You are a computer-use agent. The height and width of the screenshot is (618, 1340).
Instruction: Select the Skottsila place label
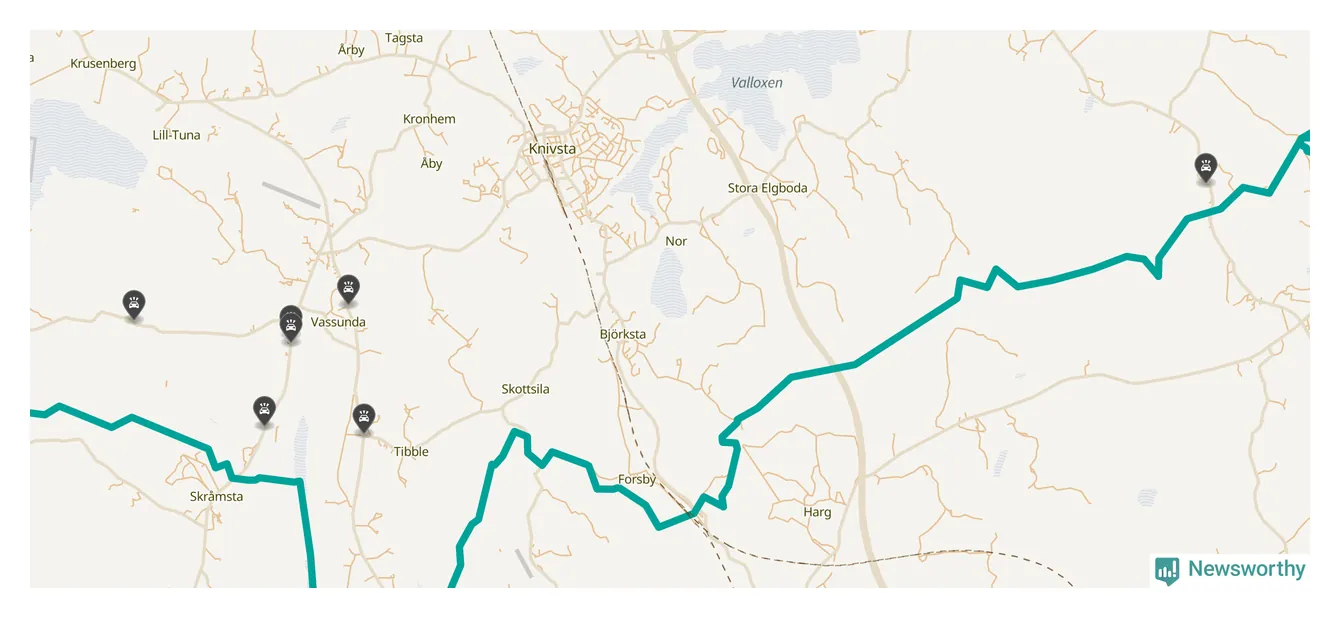pos(525,389)
